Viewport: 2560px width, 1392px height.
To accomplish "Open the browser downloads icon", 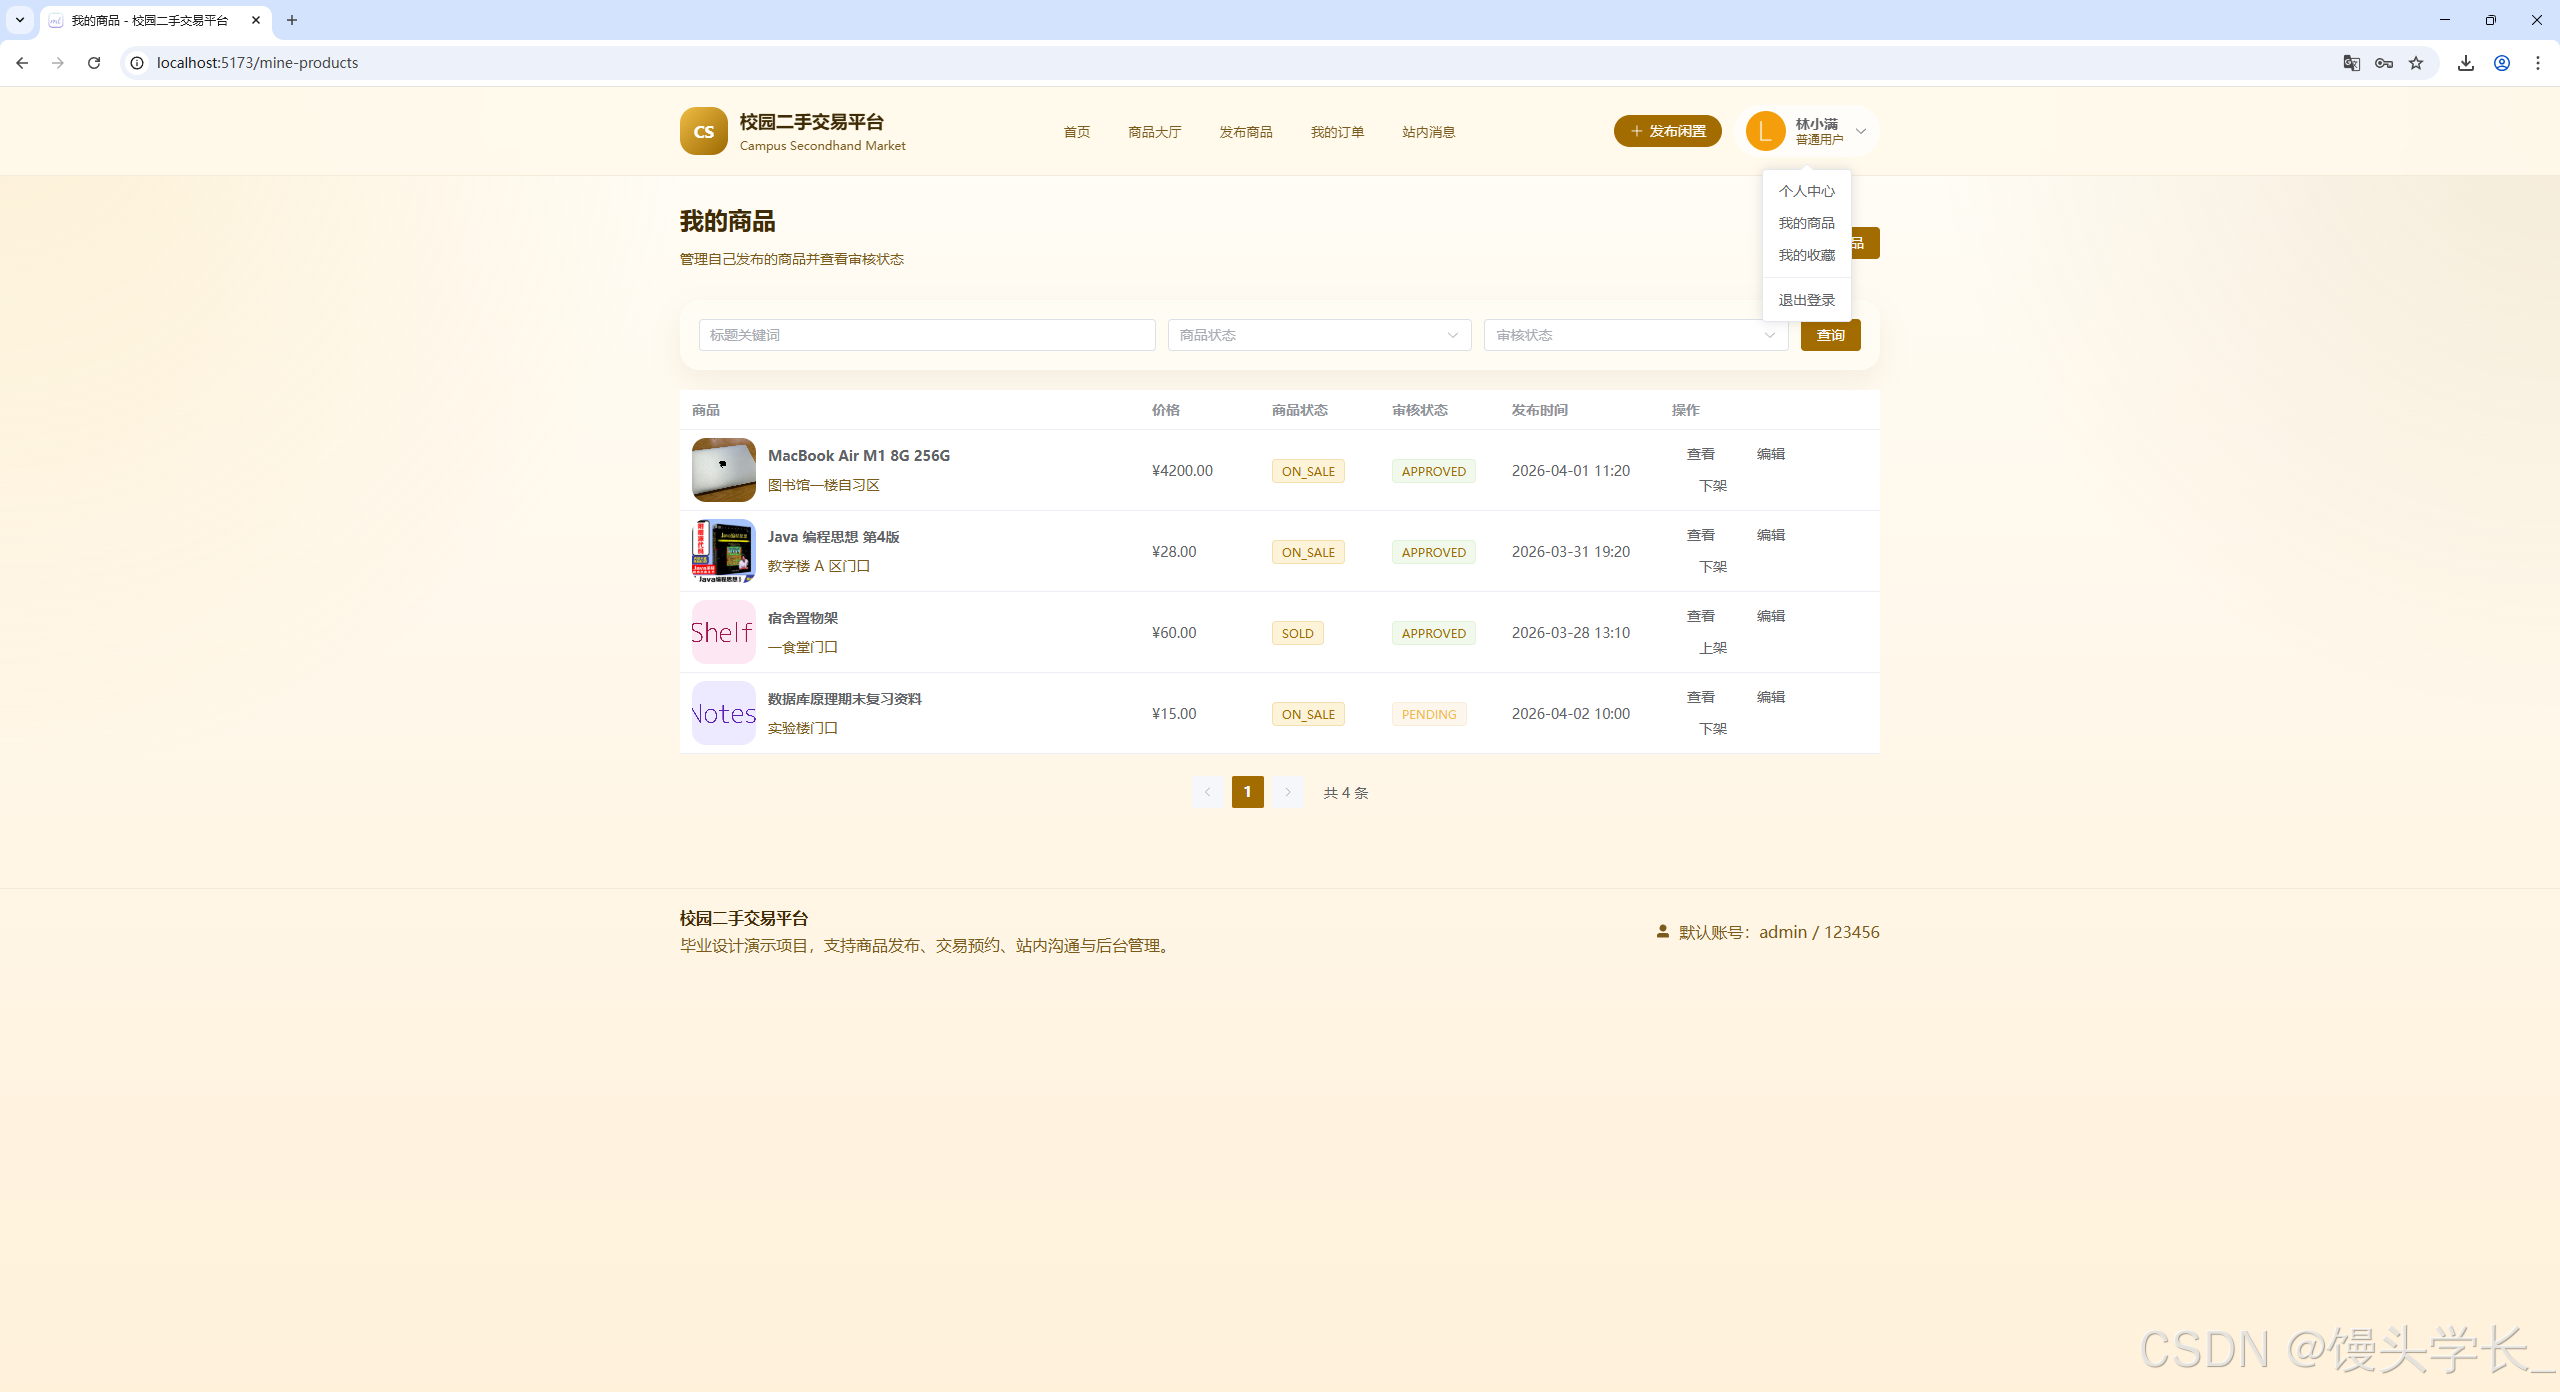I will point(2465,63).
